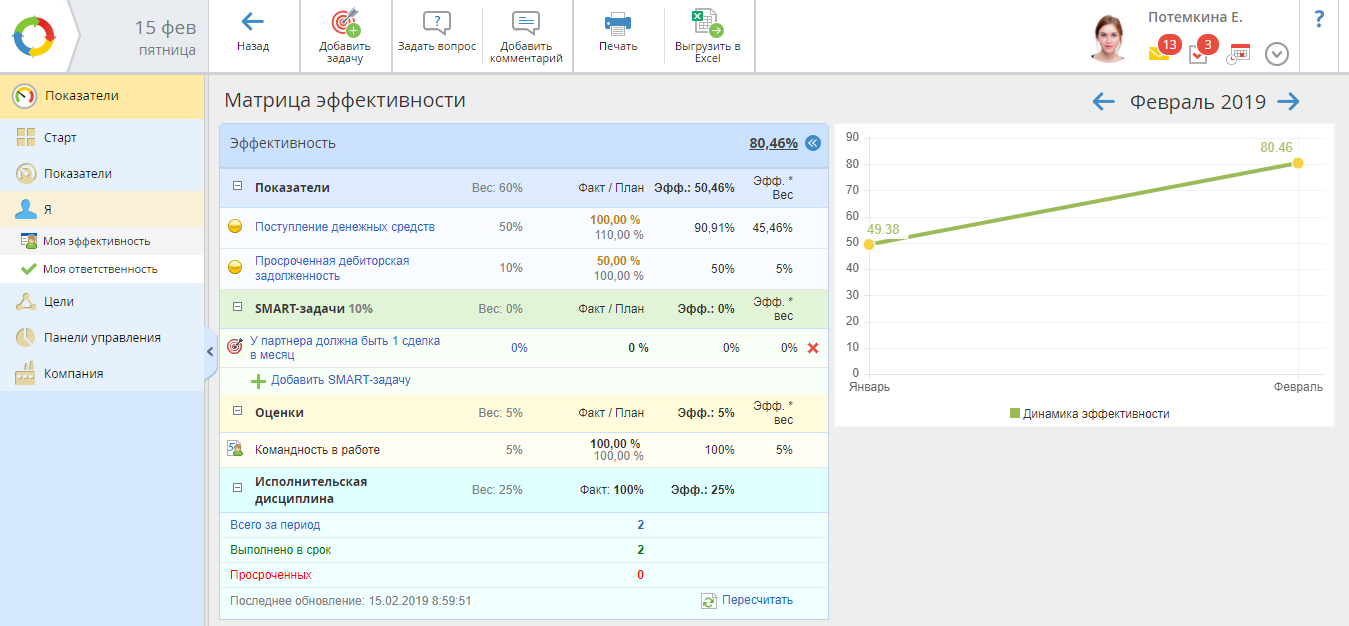Export to Excel via toolbar icon
1349x626 pixels.
(707, 23)
